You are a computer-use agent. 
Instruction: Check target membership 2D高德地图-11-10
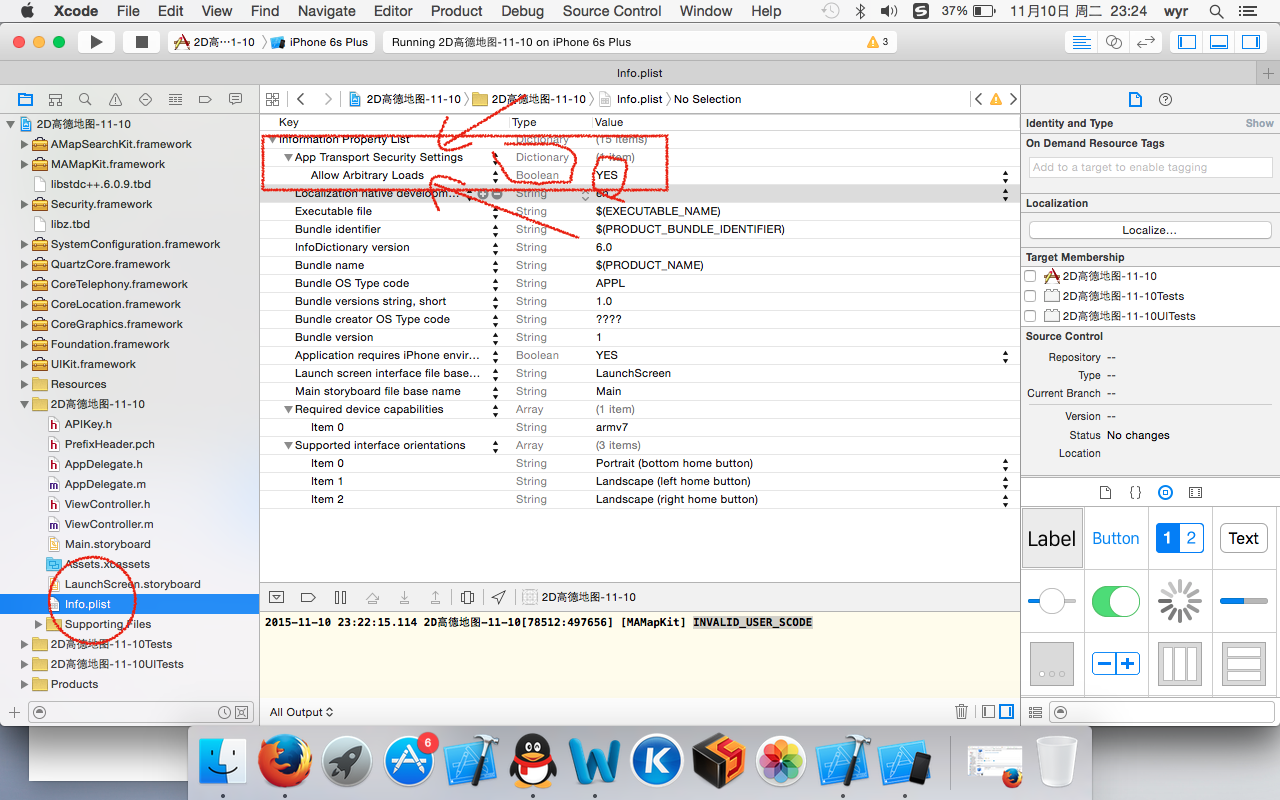(1030, 276)
